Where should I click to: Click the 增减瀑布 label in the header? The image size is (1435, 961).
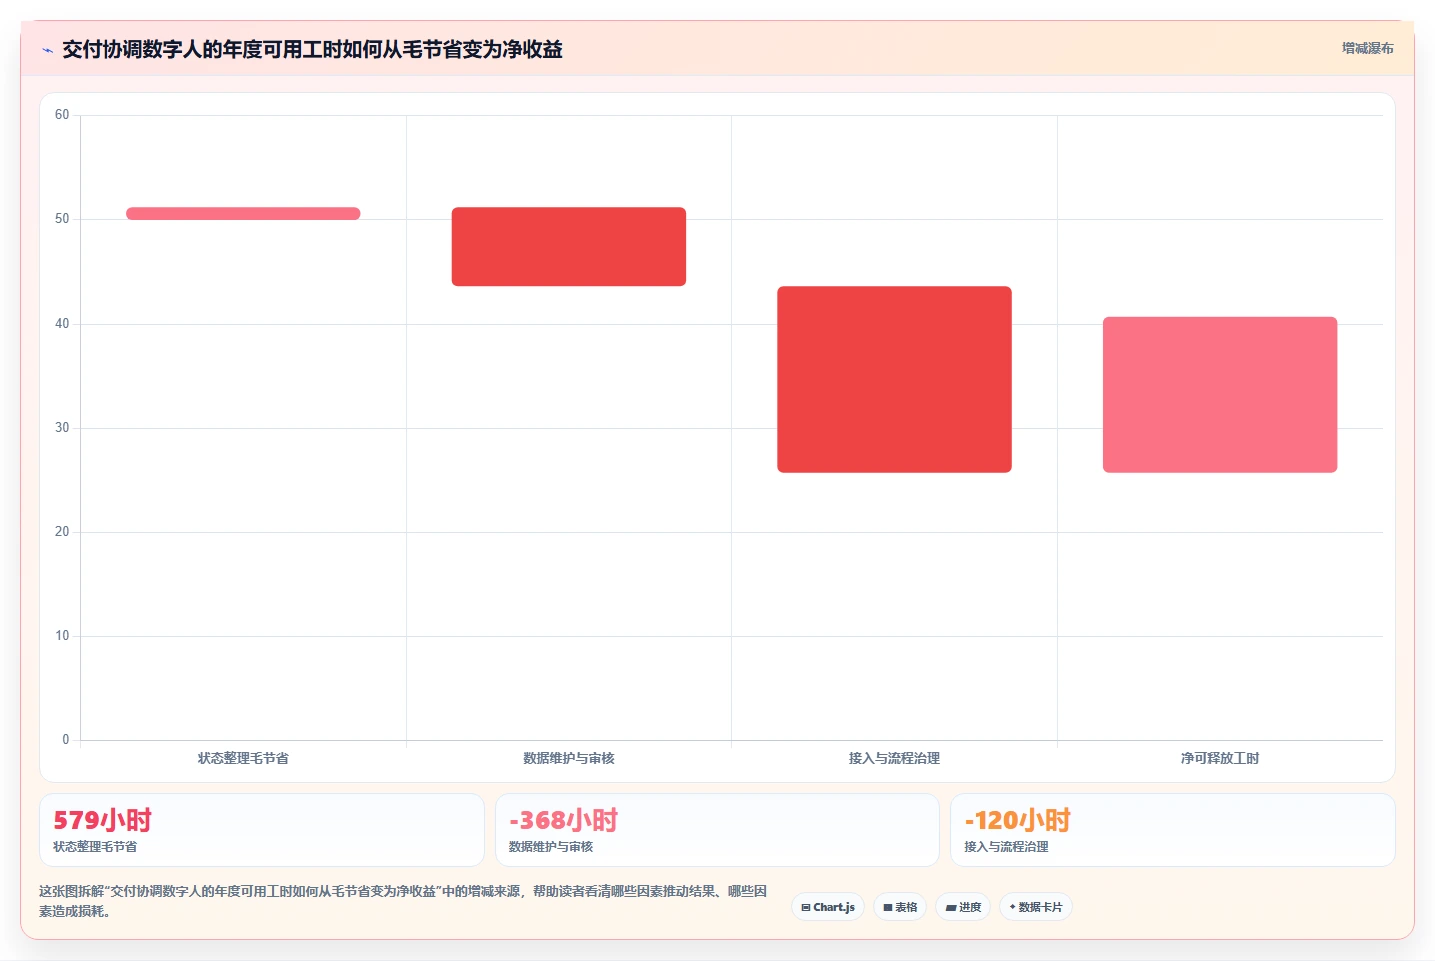(1367, 48)
